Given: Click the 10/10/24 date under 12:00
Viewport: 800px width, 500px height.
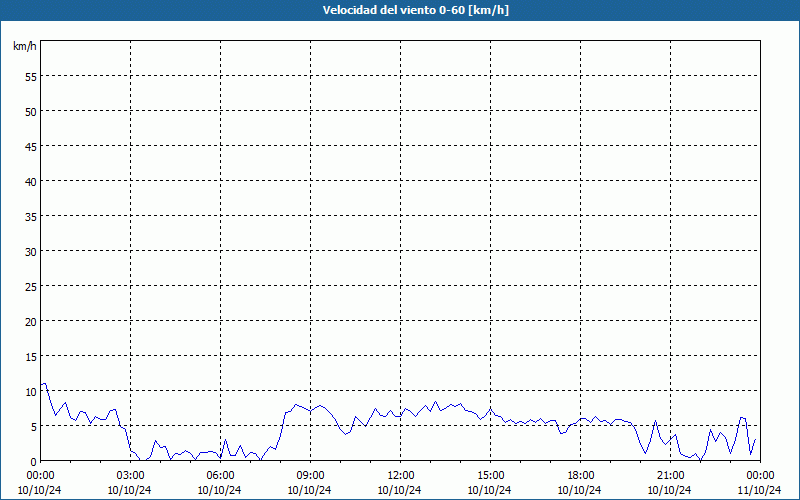Looking at the screenshot, I should [399, 490].
